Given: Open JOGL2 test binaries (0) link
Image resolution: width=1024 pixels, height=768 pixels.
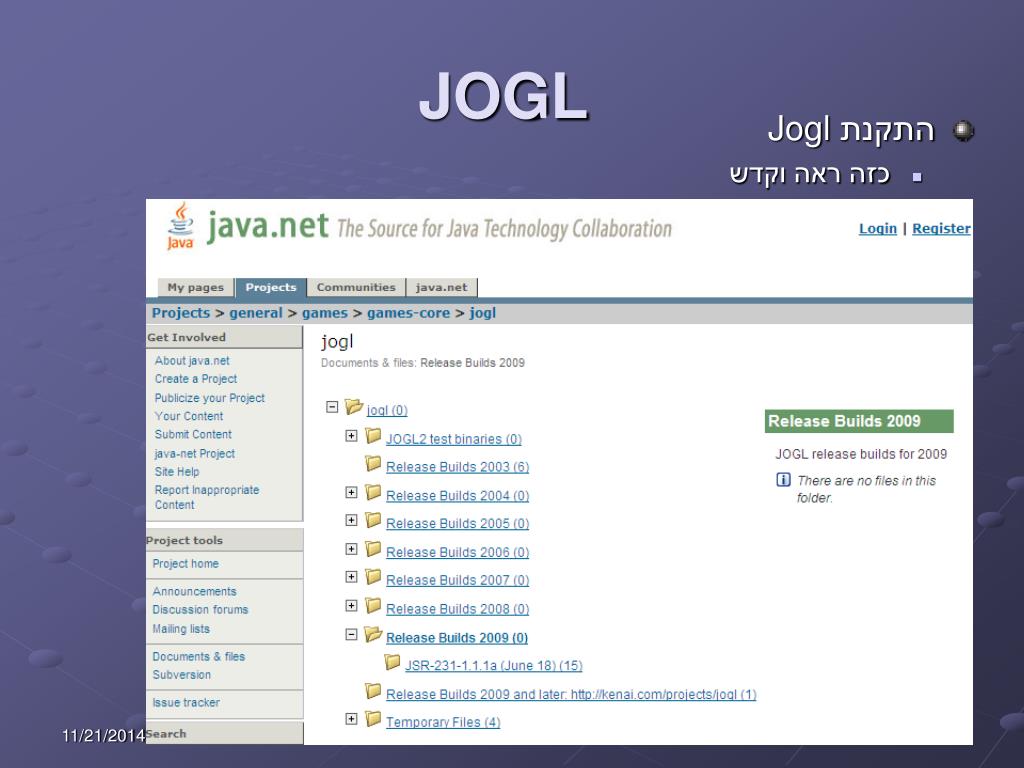Looking at the screenshot, I should pyautogui.click(x=454, y=439).
